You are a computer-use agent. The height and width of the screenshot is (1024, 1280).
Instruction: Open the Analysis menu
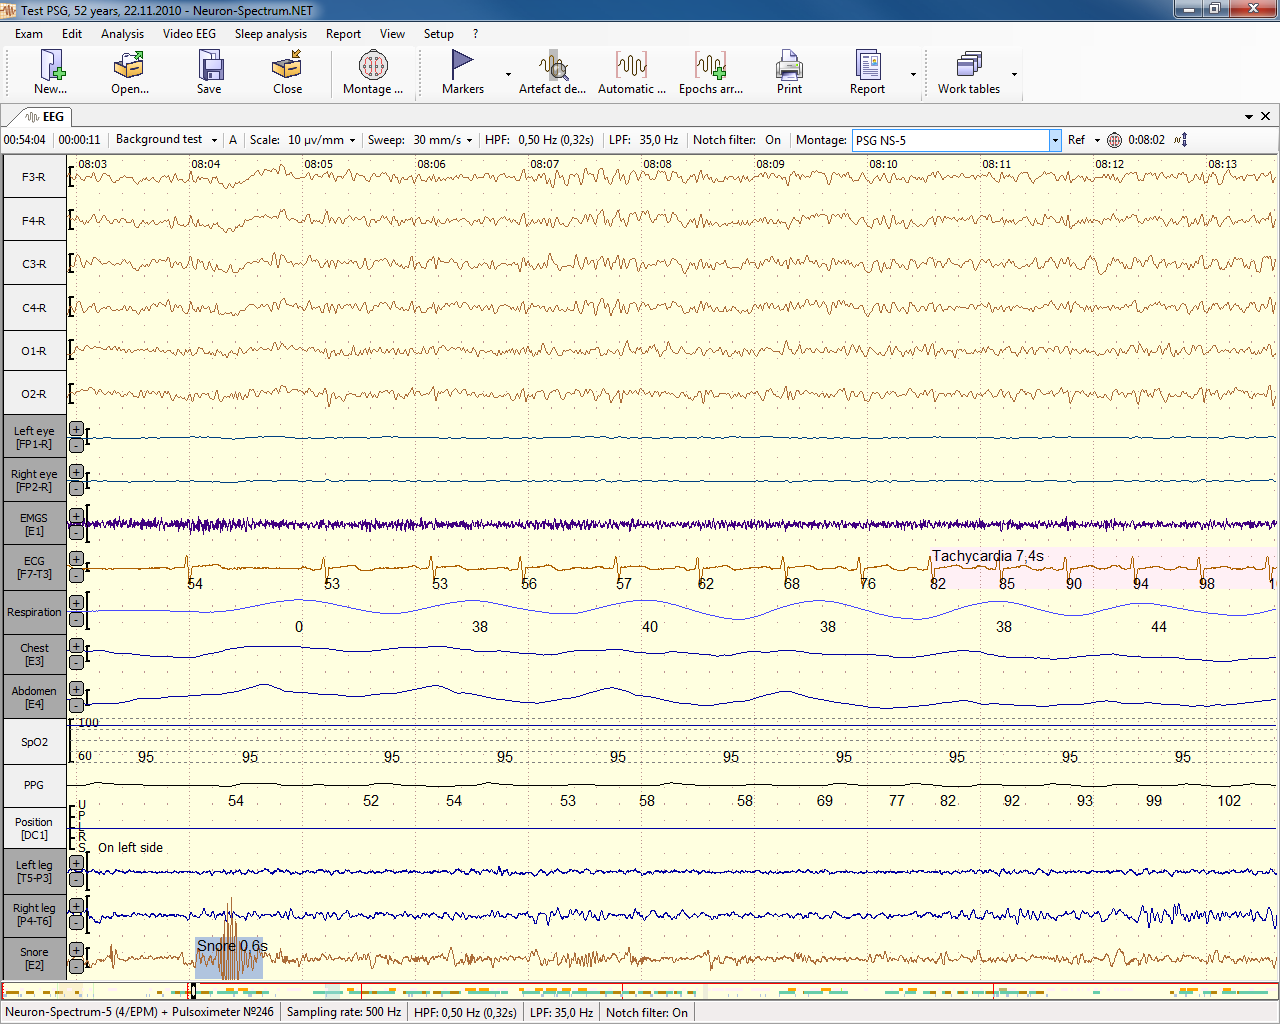(x=122, y=34)
